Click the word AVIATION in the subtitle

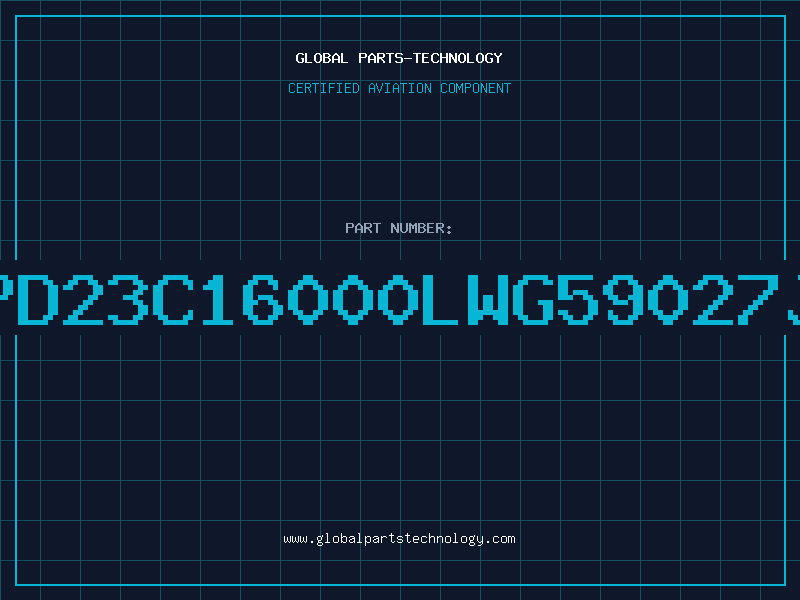(399, 88)
